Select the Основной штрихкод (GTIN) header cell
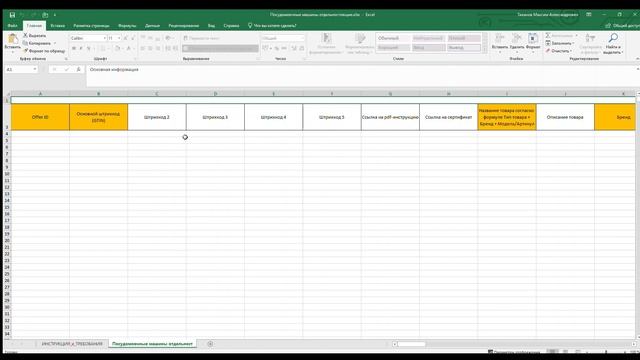The width and height of the screenshot is (640, 360). [98, 117]
